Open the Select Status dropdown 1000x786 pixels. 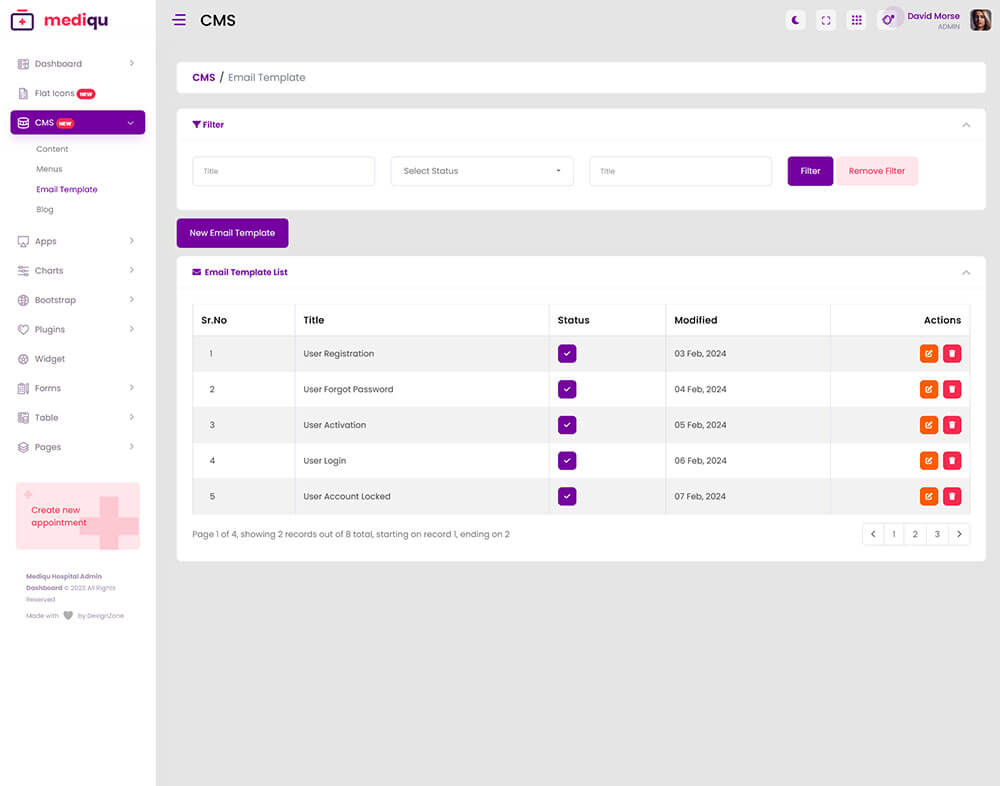tap(482, 171)
